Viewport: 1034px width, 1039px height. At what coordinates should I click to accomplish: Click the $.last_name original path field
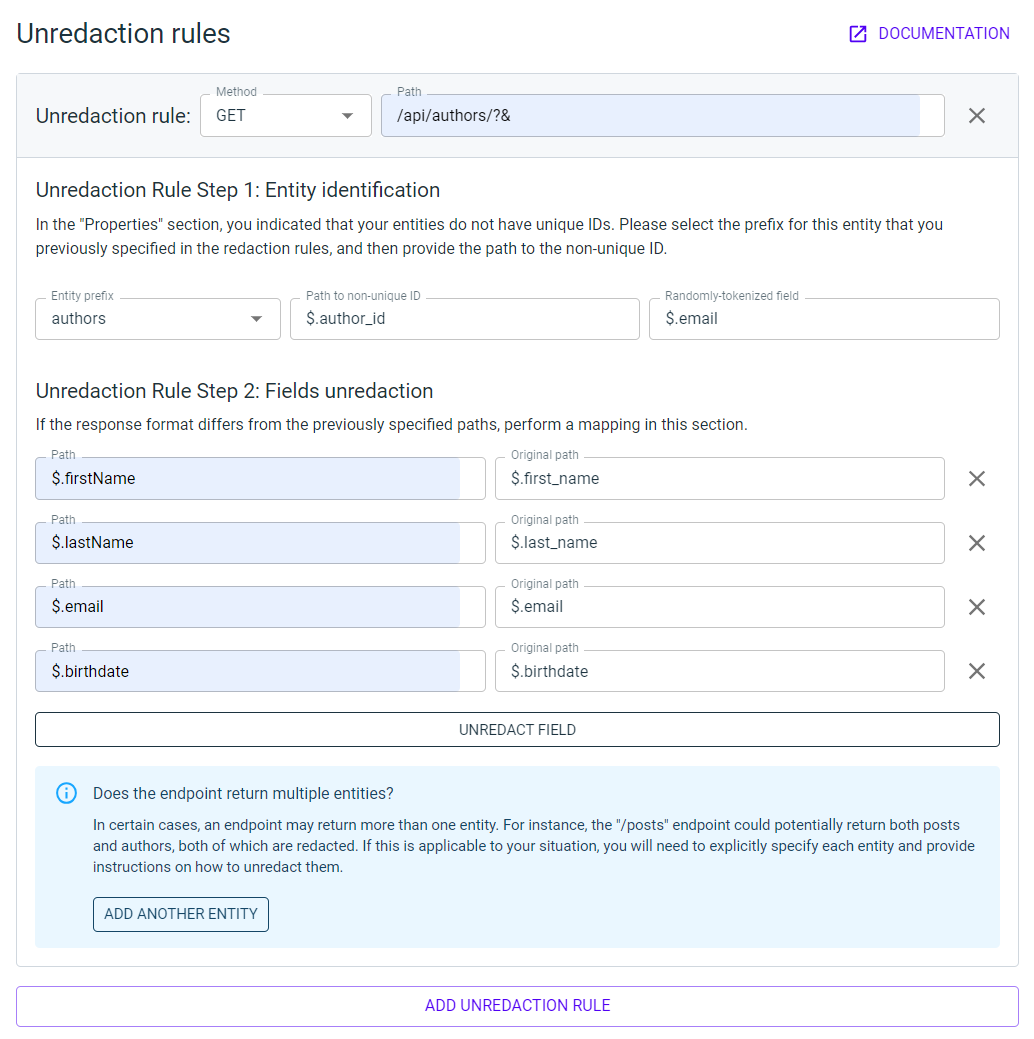pos(719,543)
